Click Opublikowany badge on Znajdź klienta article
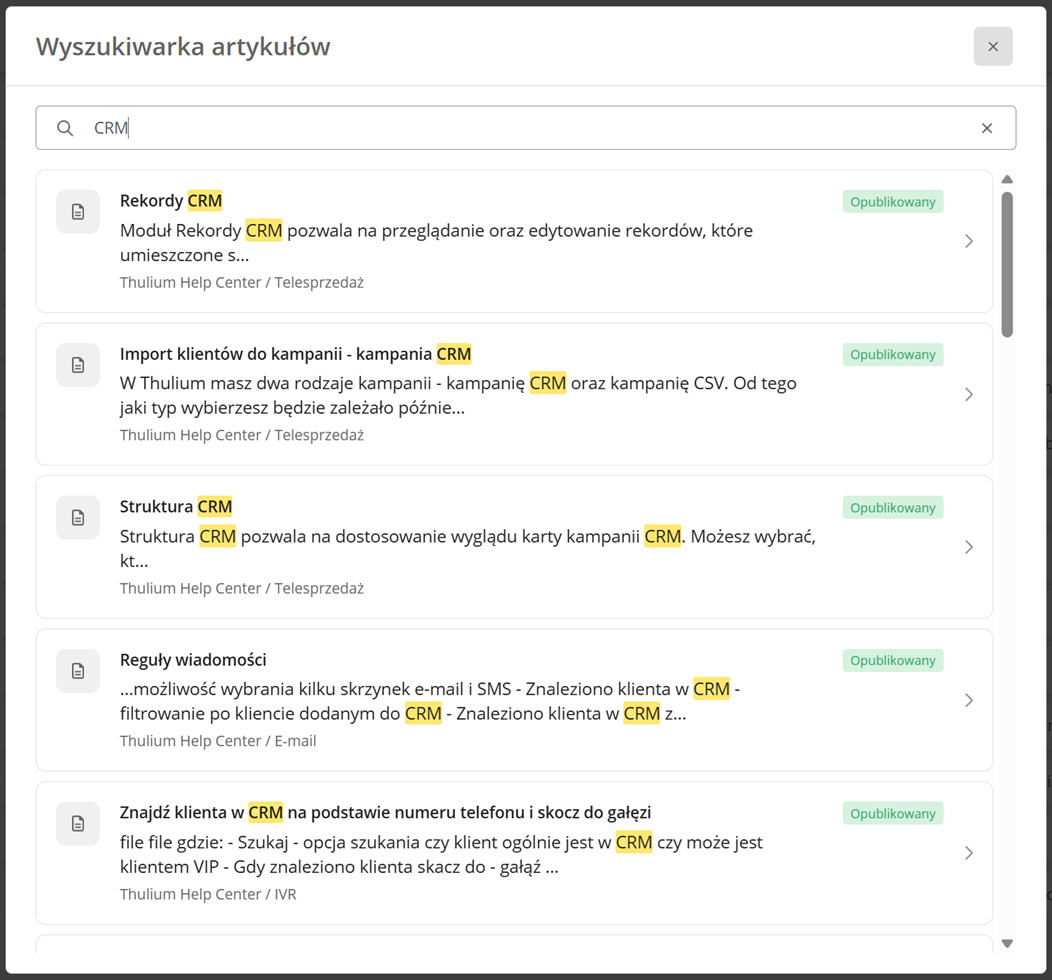1052x980 pixels. 893,814
